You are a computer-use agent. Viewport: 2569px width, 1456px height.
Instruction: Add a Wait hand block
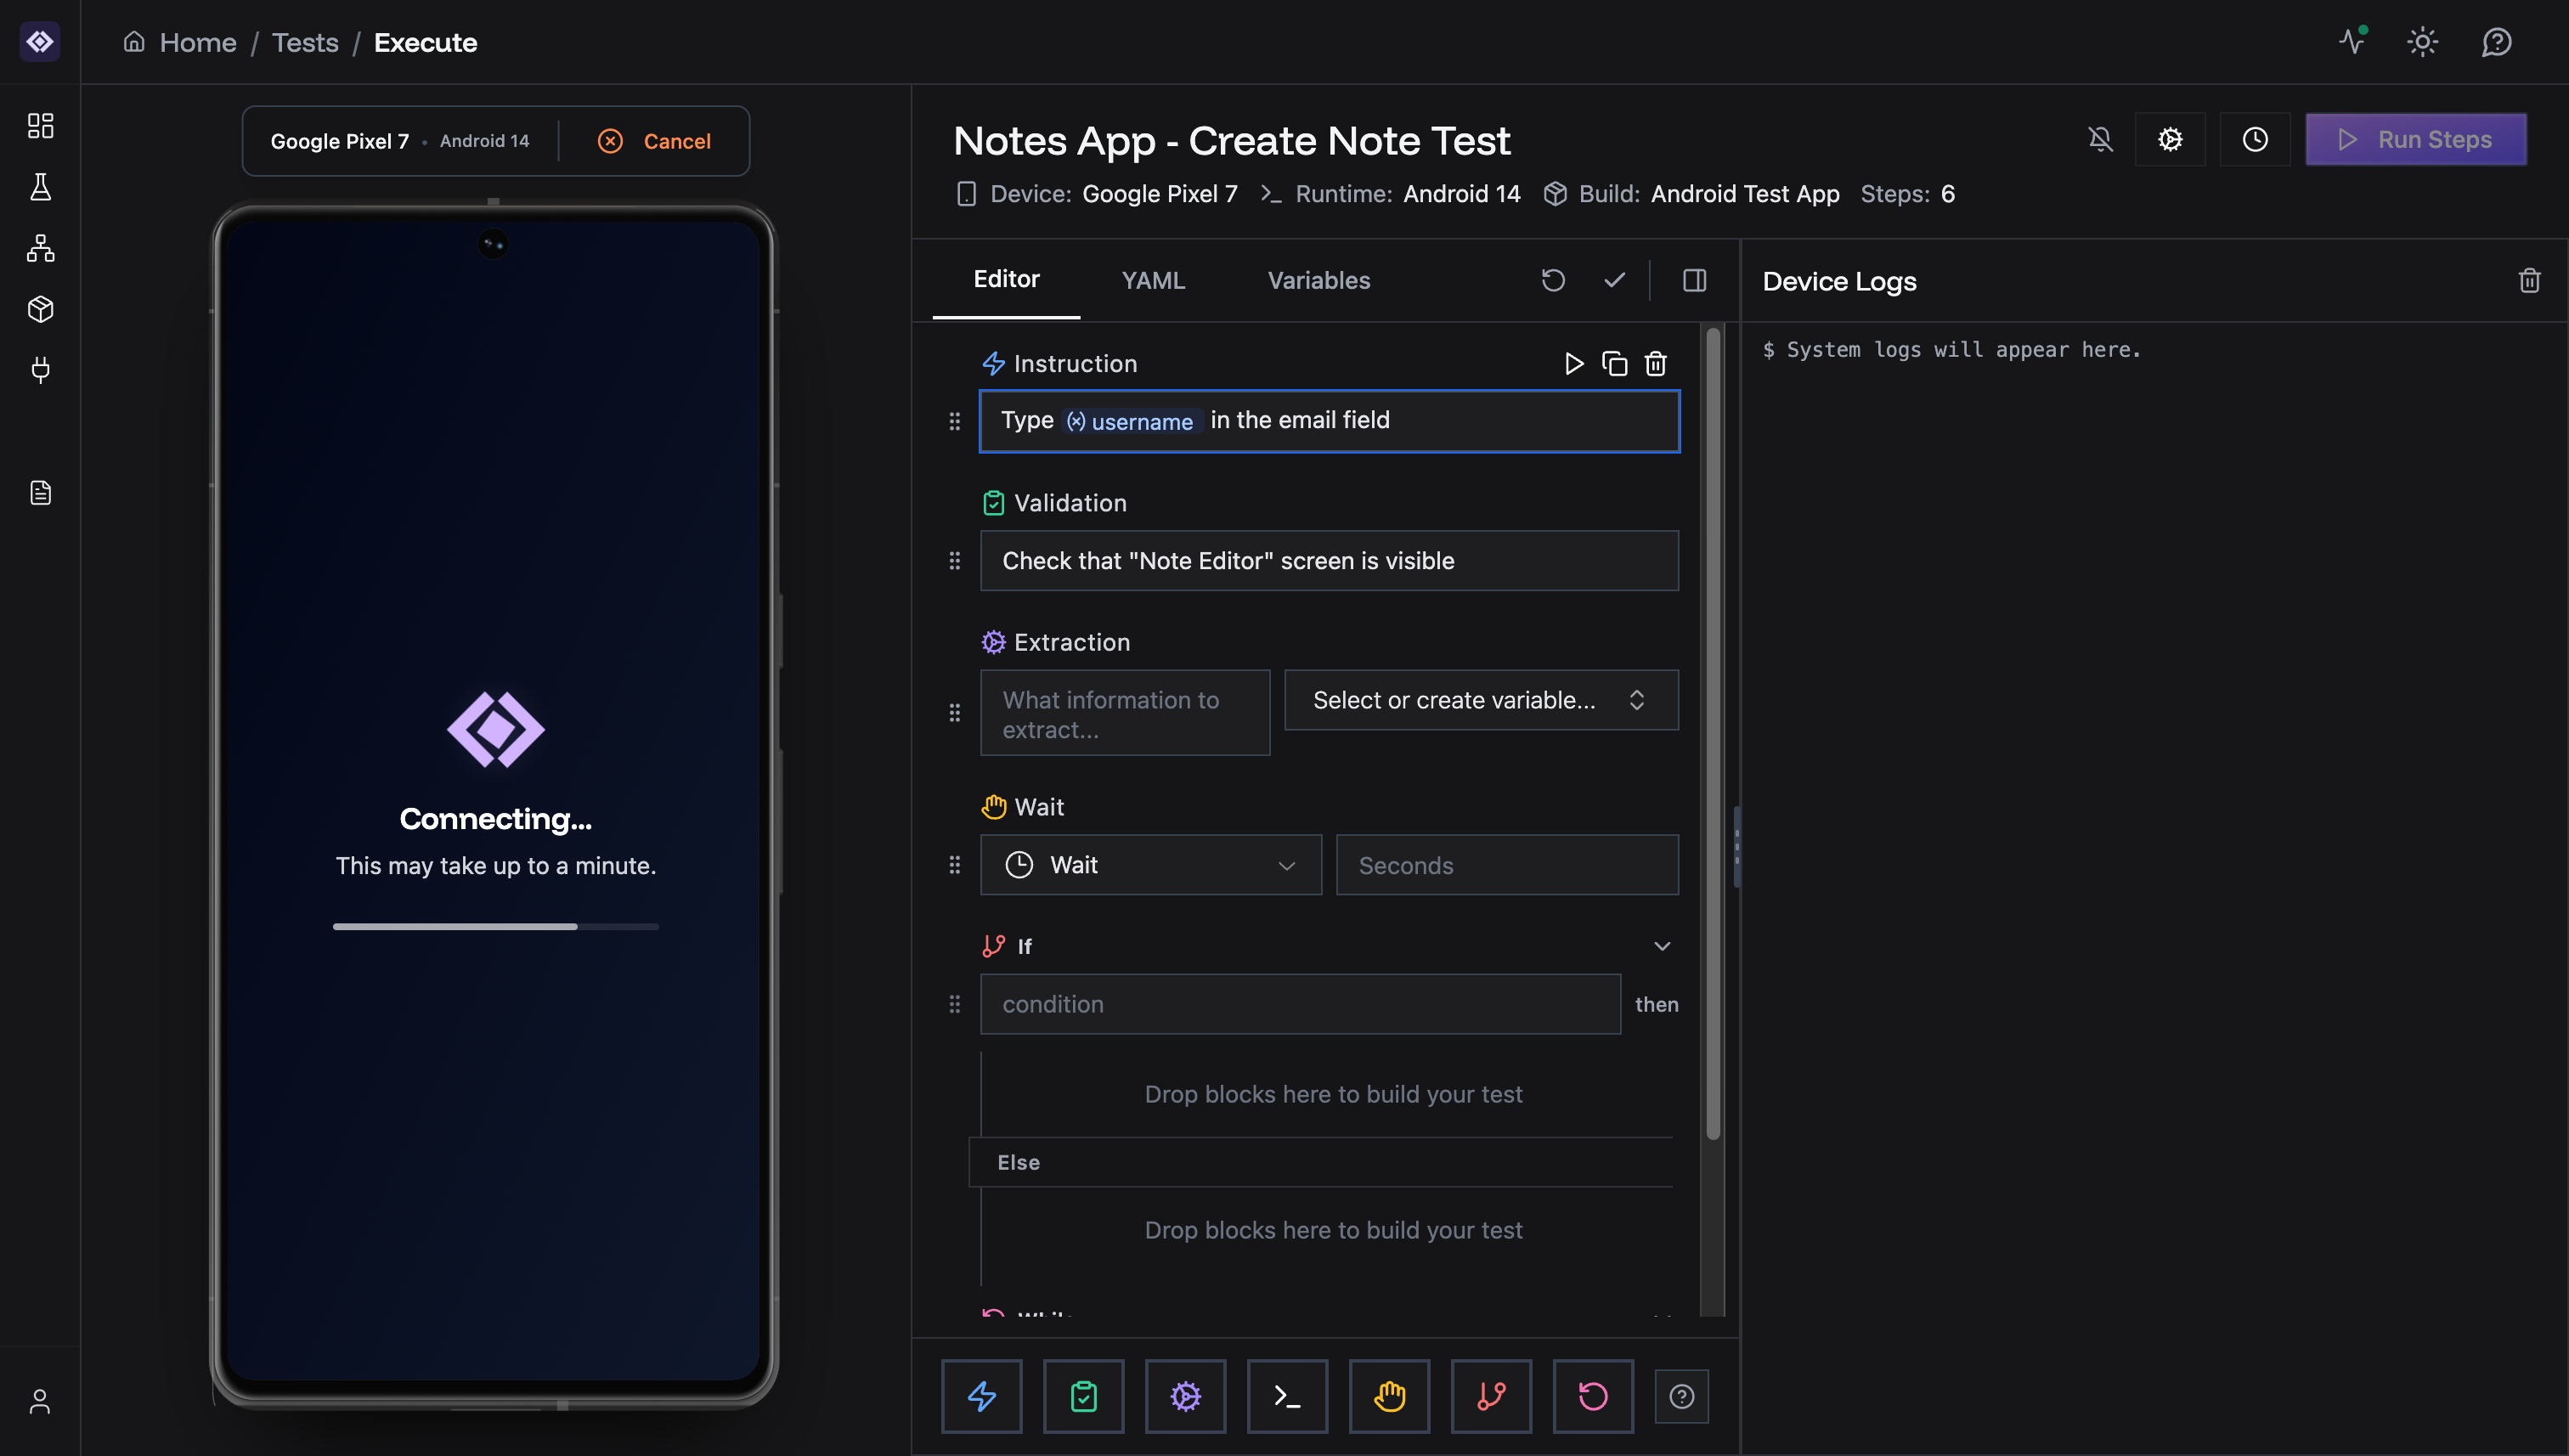pos(1389,1395)
